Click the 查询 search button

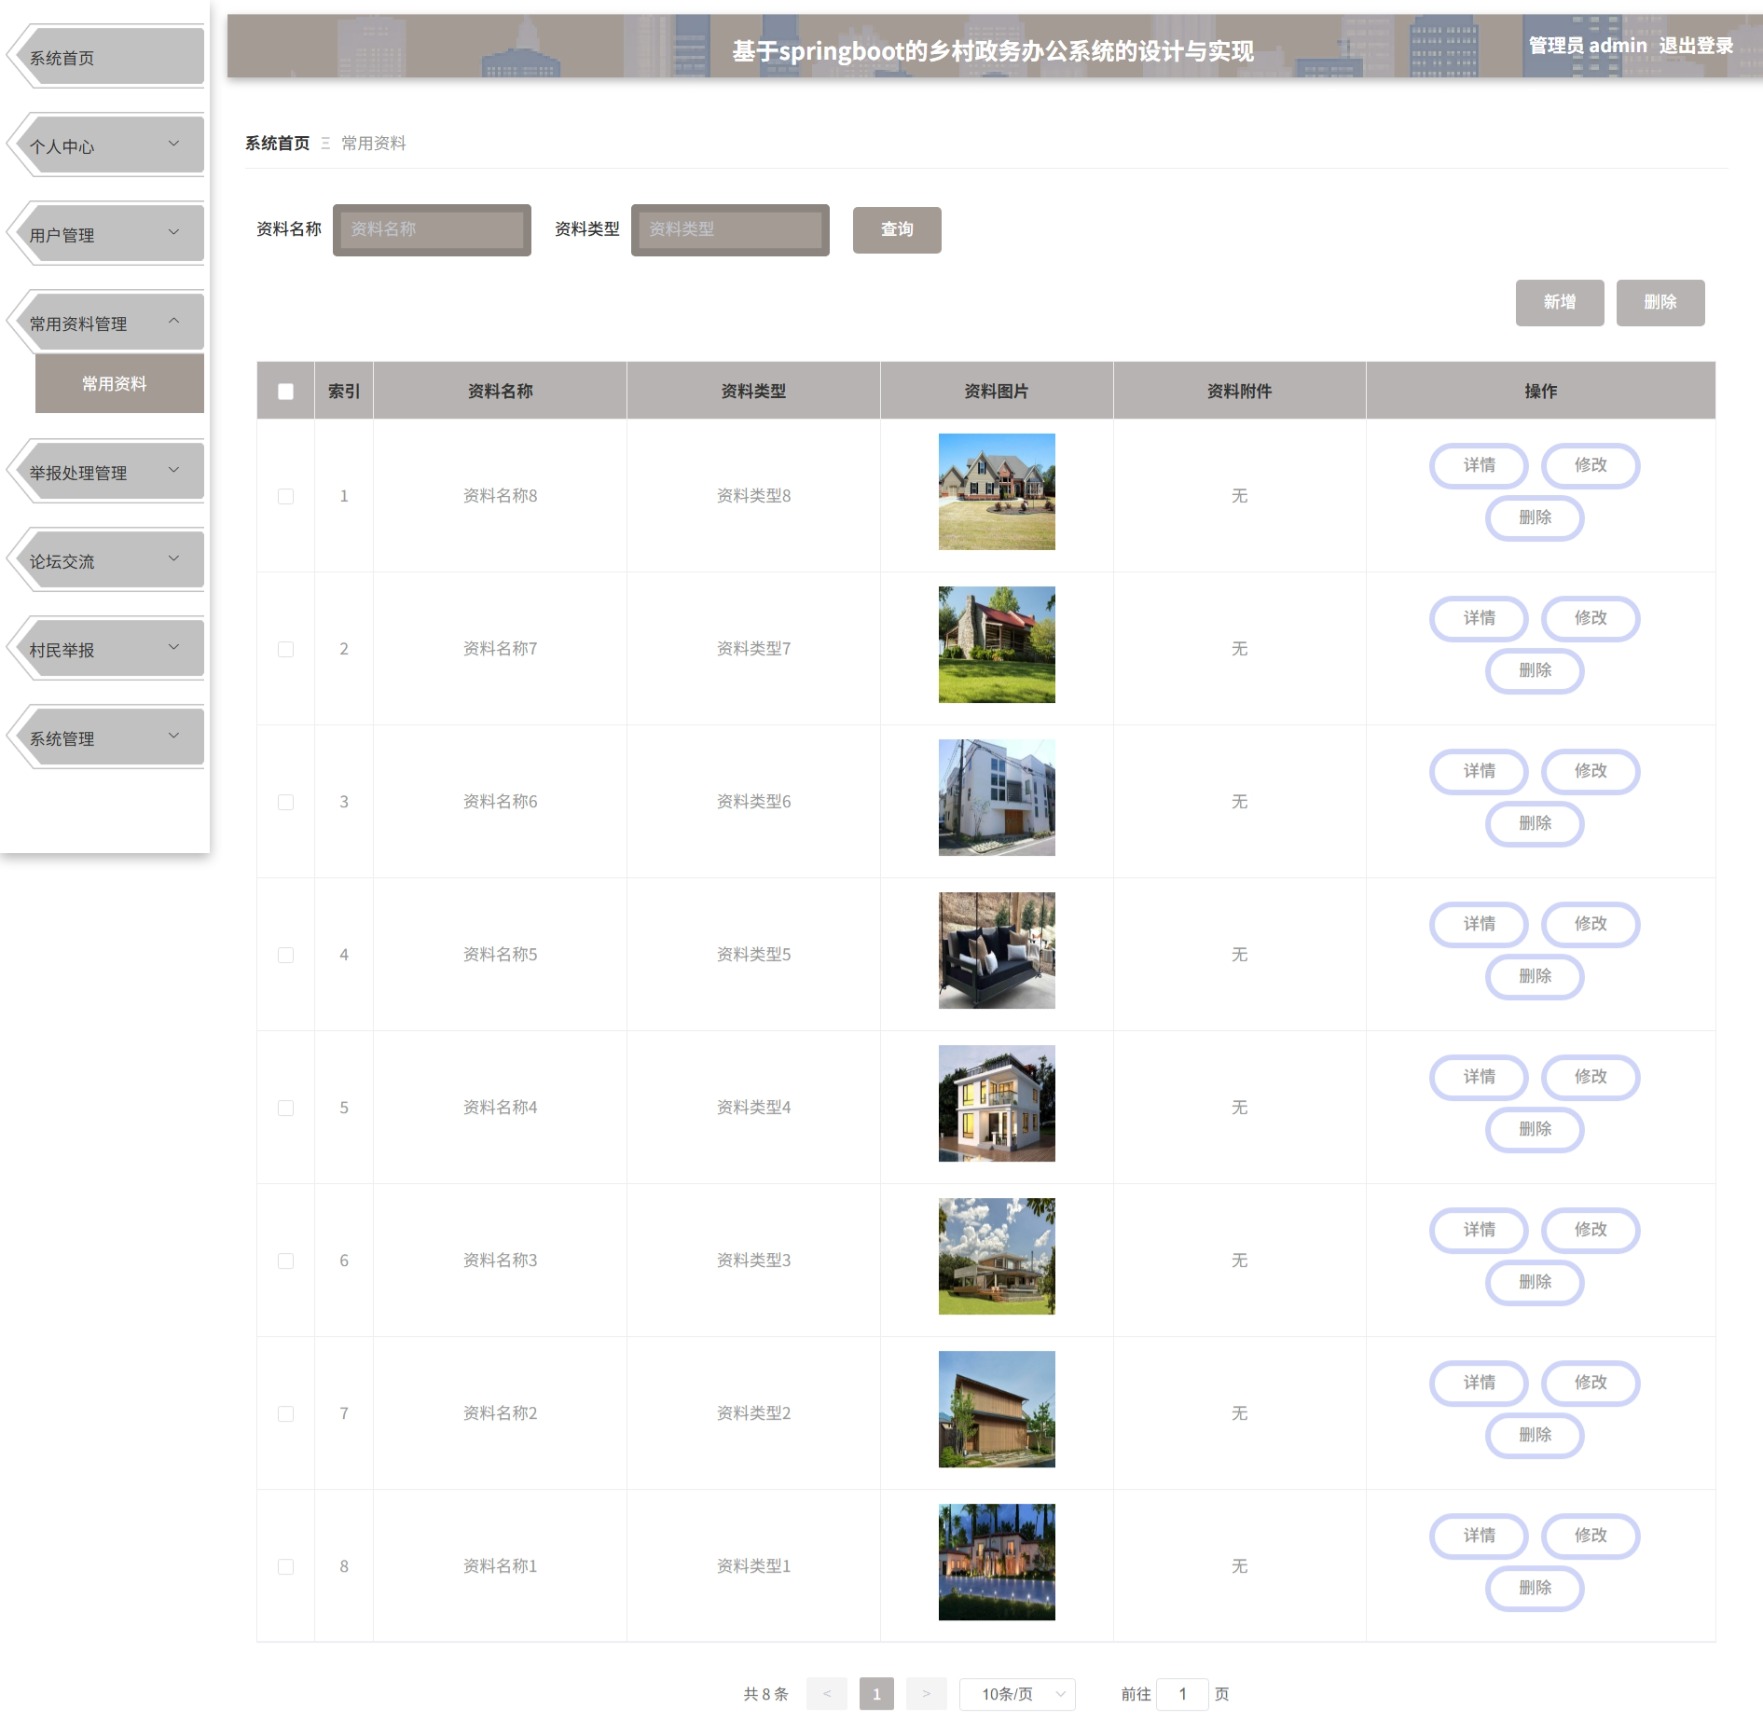[897, 230]
